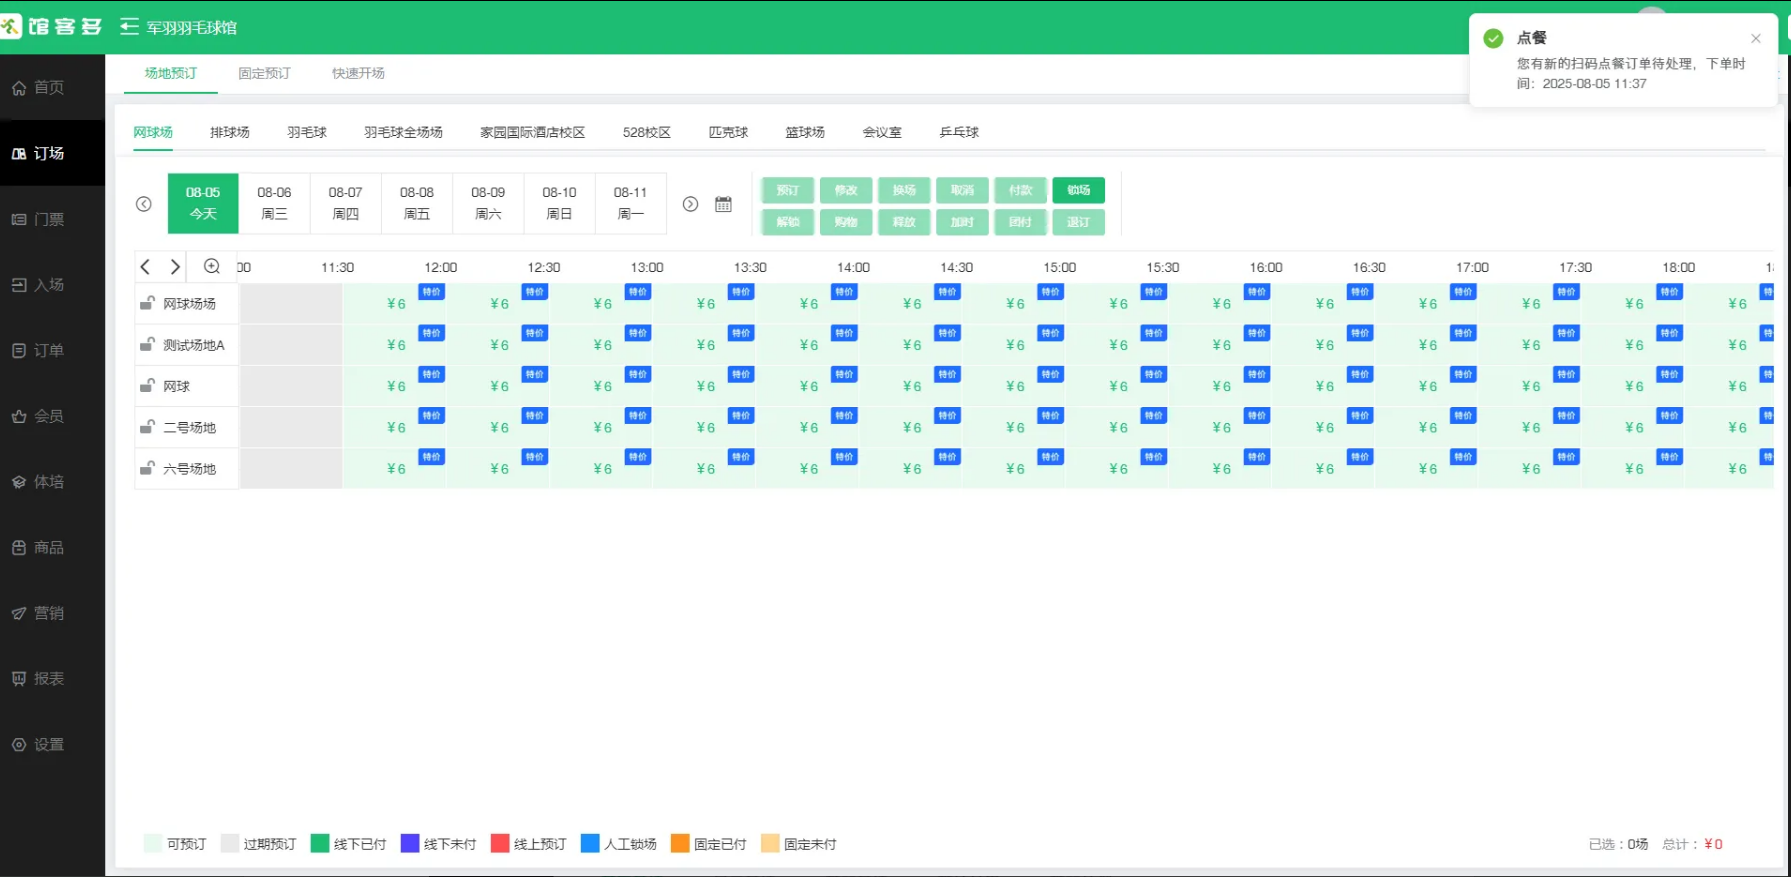Click the 团付 action button
Screen dimensions: 1791x877
click(x=1020, y=222)
